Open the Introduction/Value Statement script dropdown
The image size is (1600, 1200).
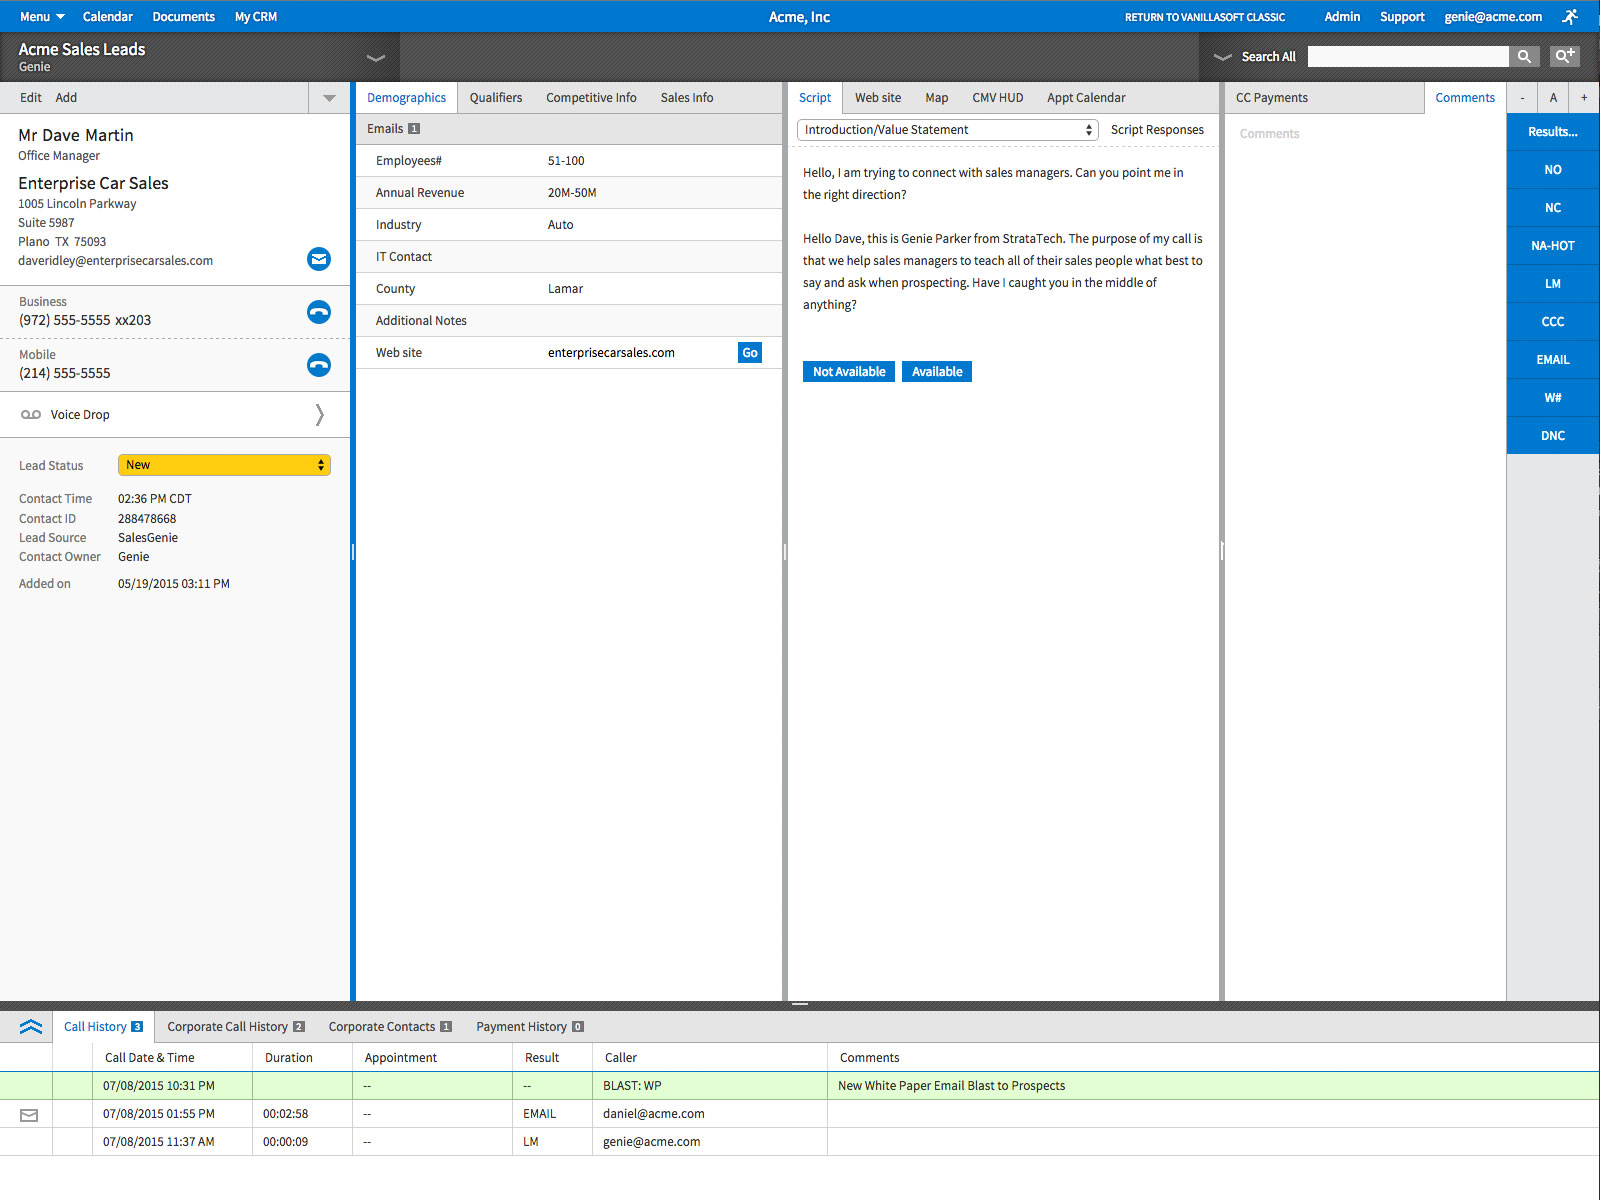(946, 129)
